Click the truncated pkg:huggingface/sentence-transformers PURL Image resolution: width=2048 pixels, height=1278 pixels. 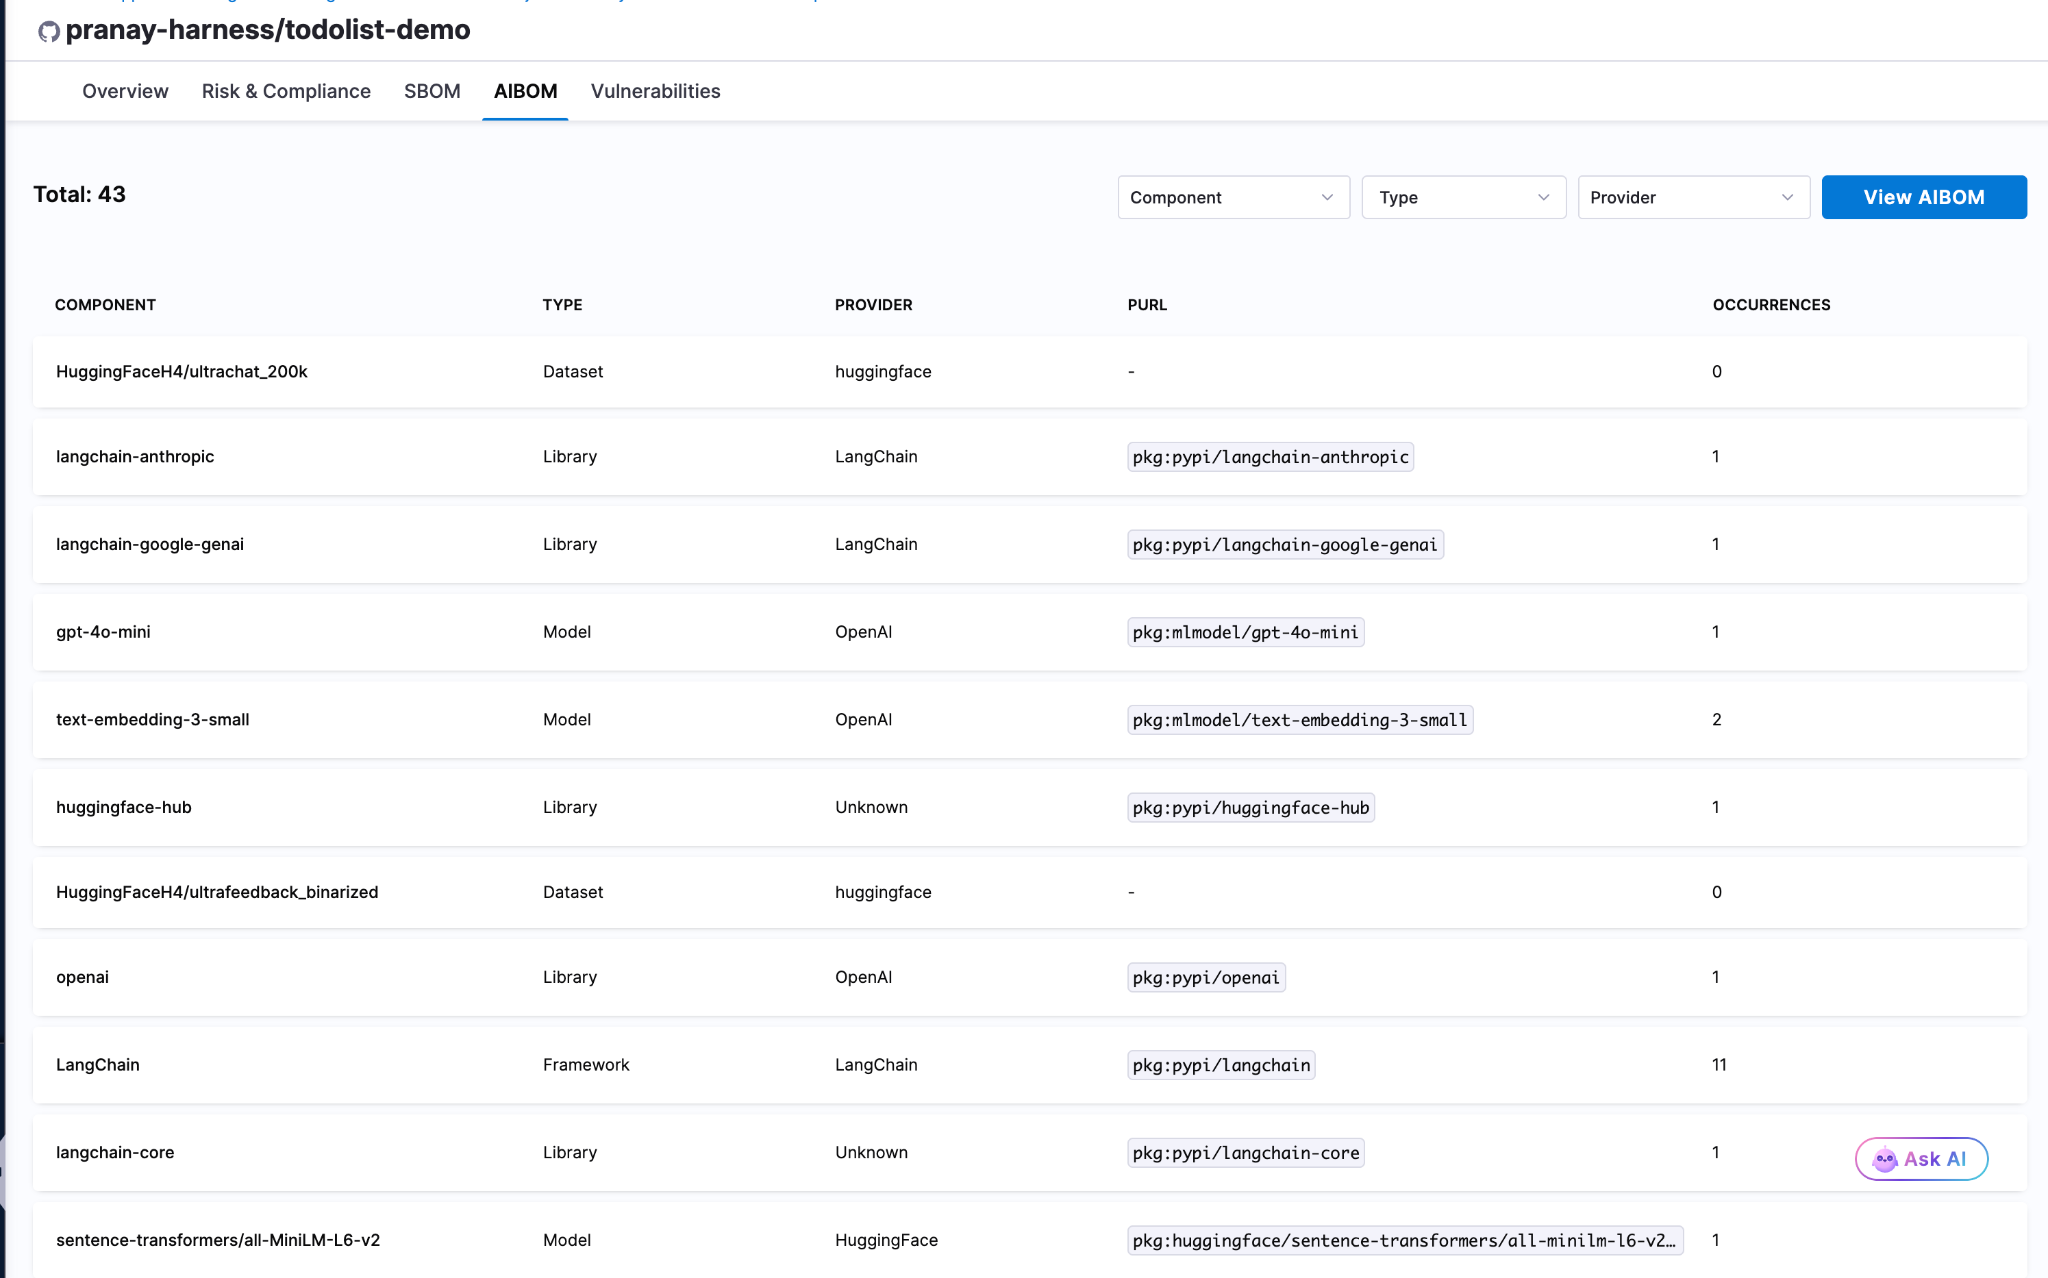tap(1405, 1240)
